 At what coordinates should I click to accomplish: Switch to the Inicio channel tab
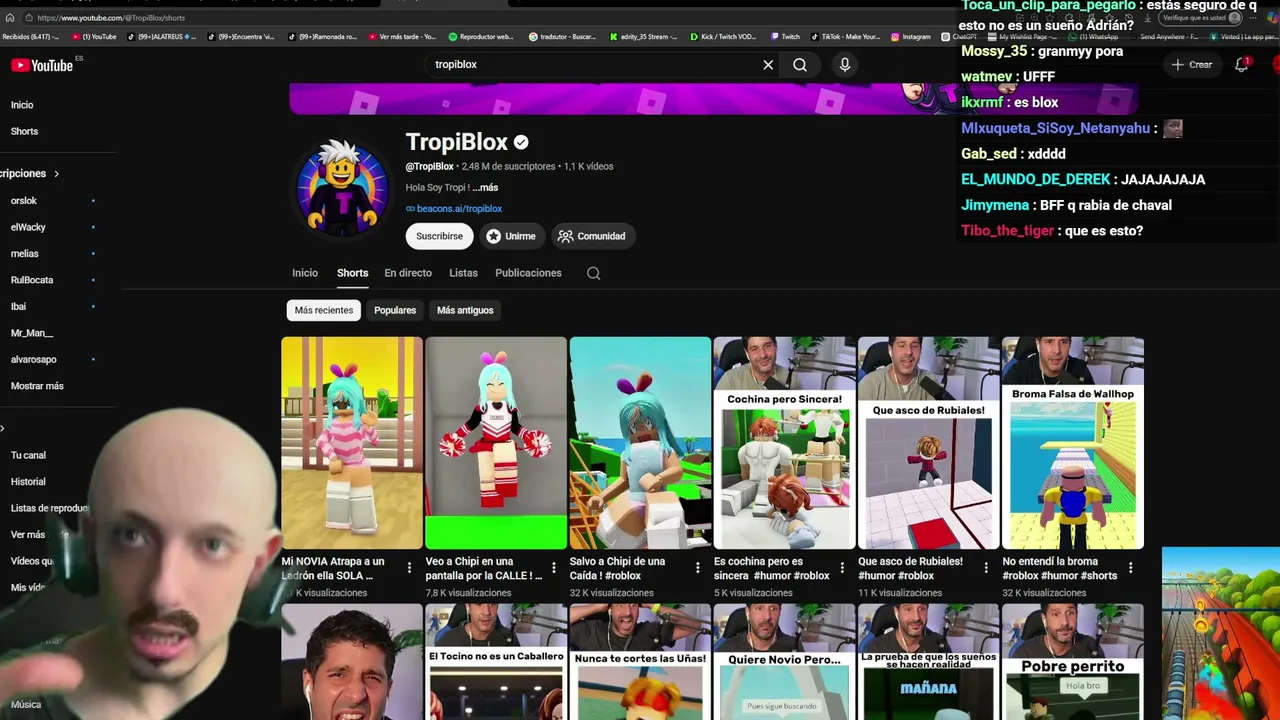(x=305, y=273)
